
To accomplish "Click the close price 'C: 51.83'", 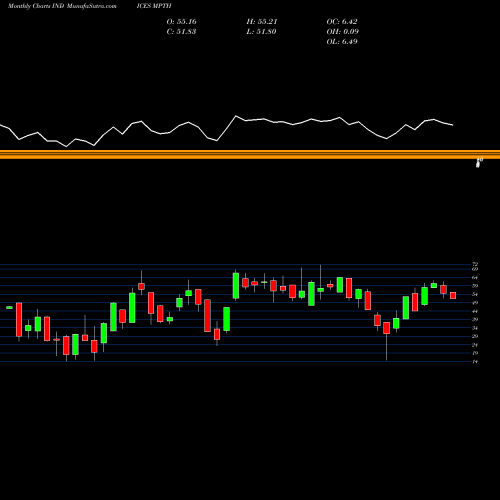I will pos(181,32).
